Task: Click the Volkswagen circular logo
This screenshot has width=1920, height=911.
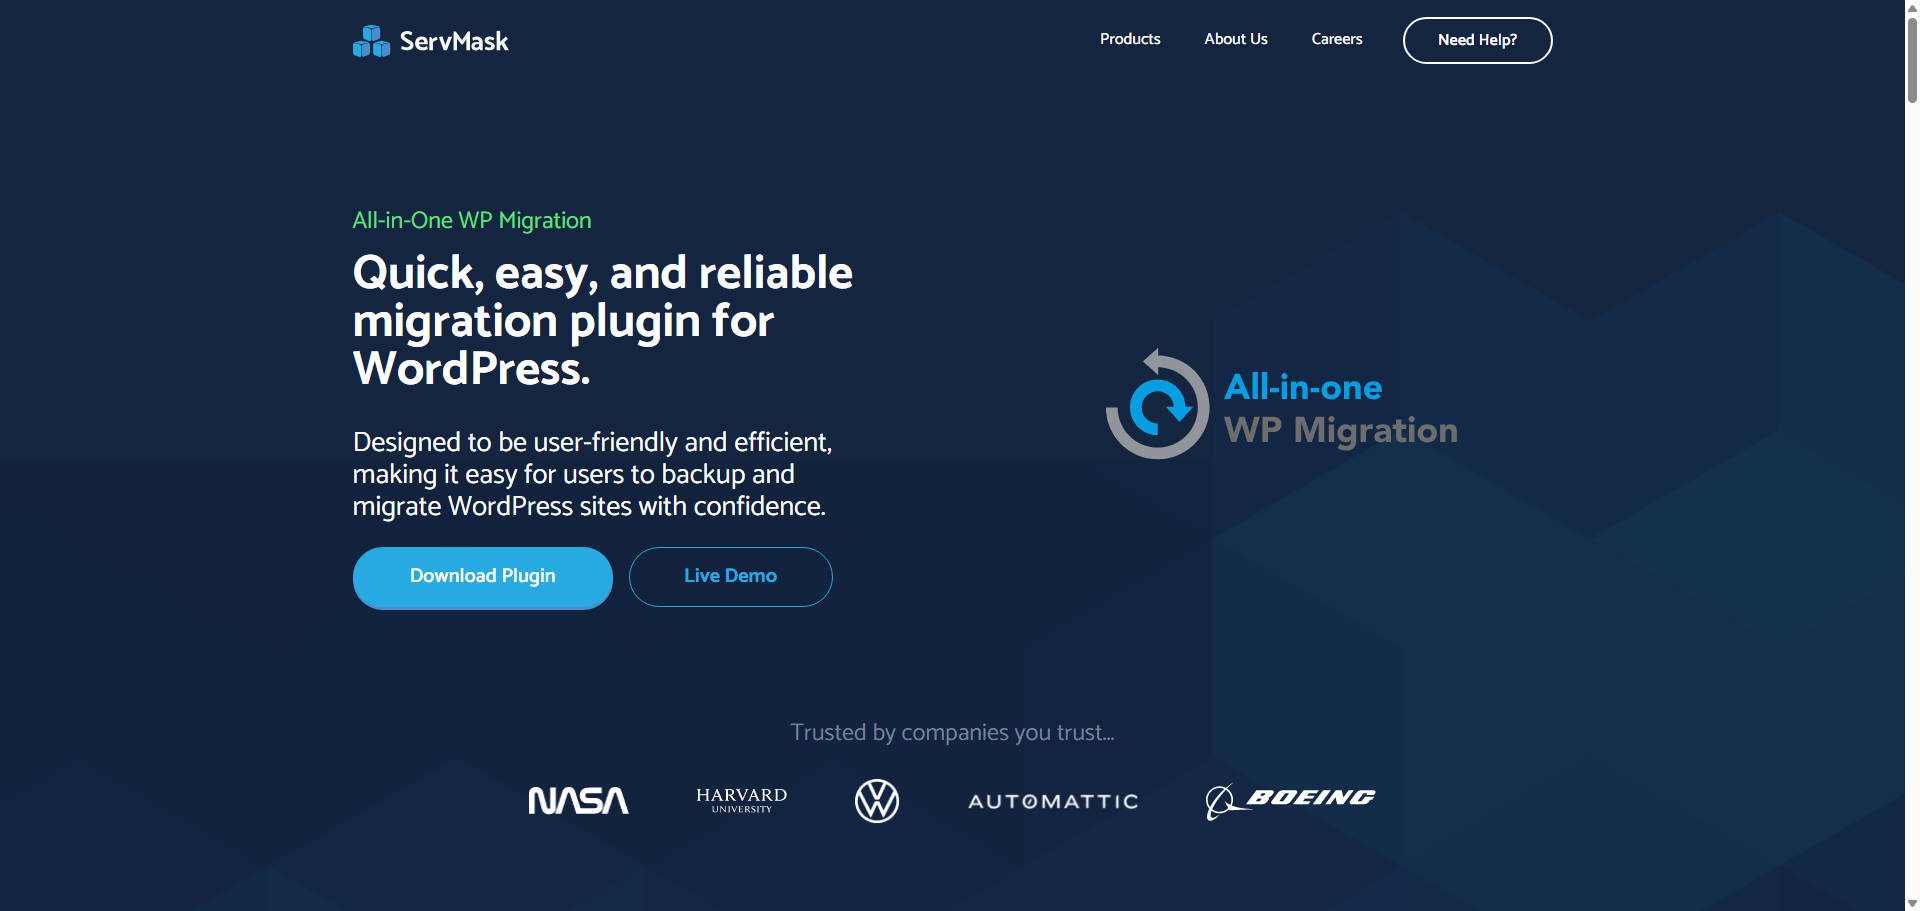Action: click(x=877, y=800)
